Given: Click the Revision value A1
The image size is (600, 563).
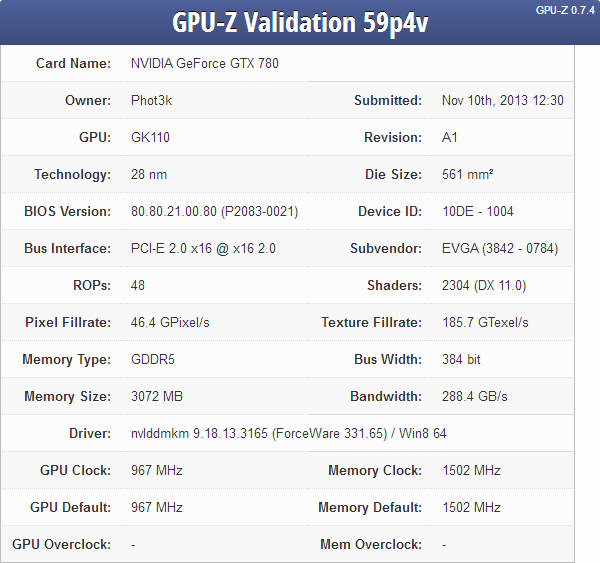Looking at the screenshot, I should coord(450,137).
